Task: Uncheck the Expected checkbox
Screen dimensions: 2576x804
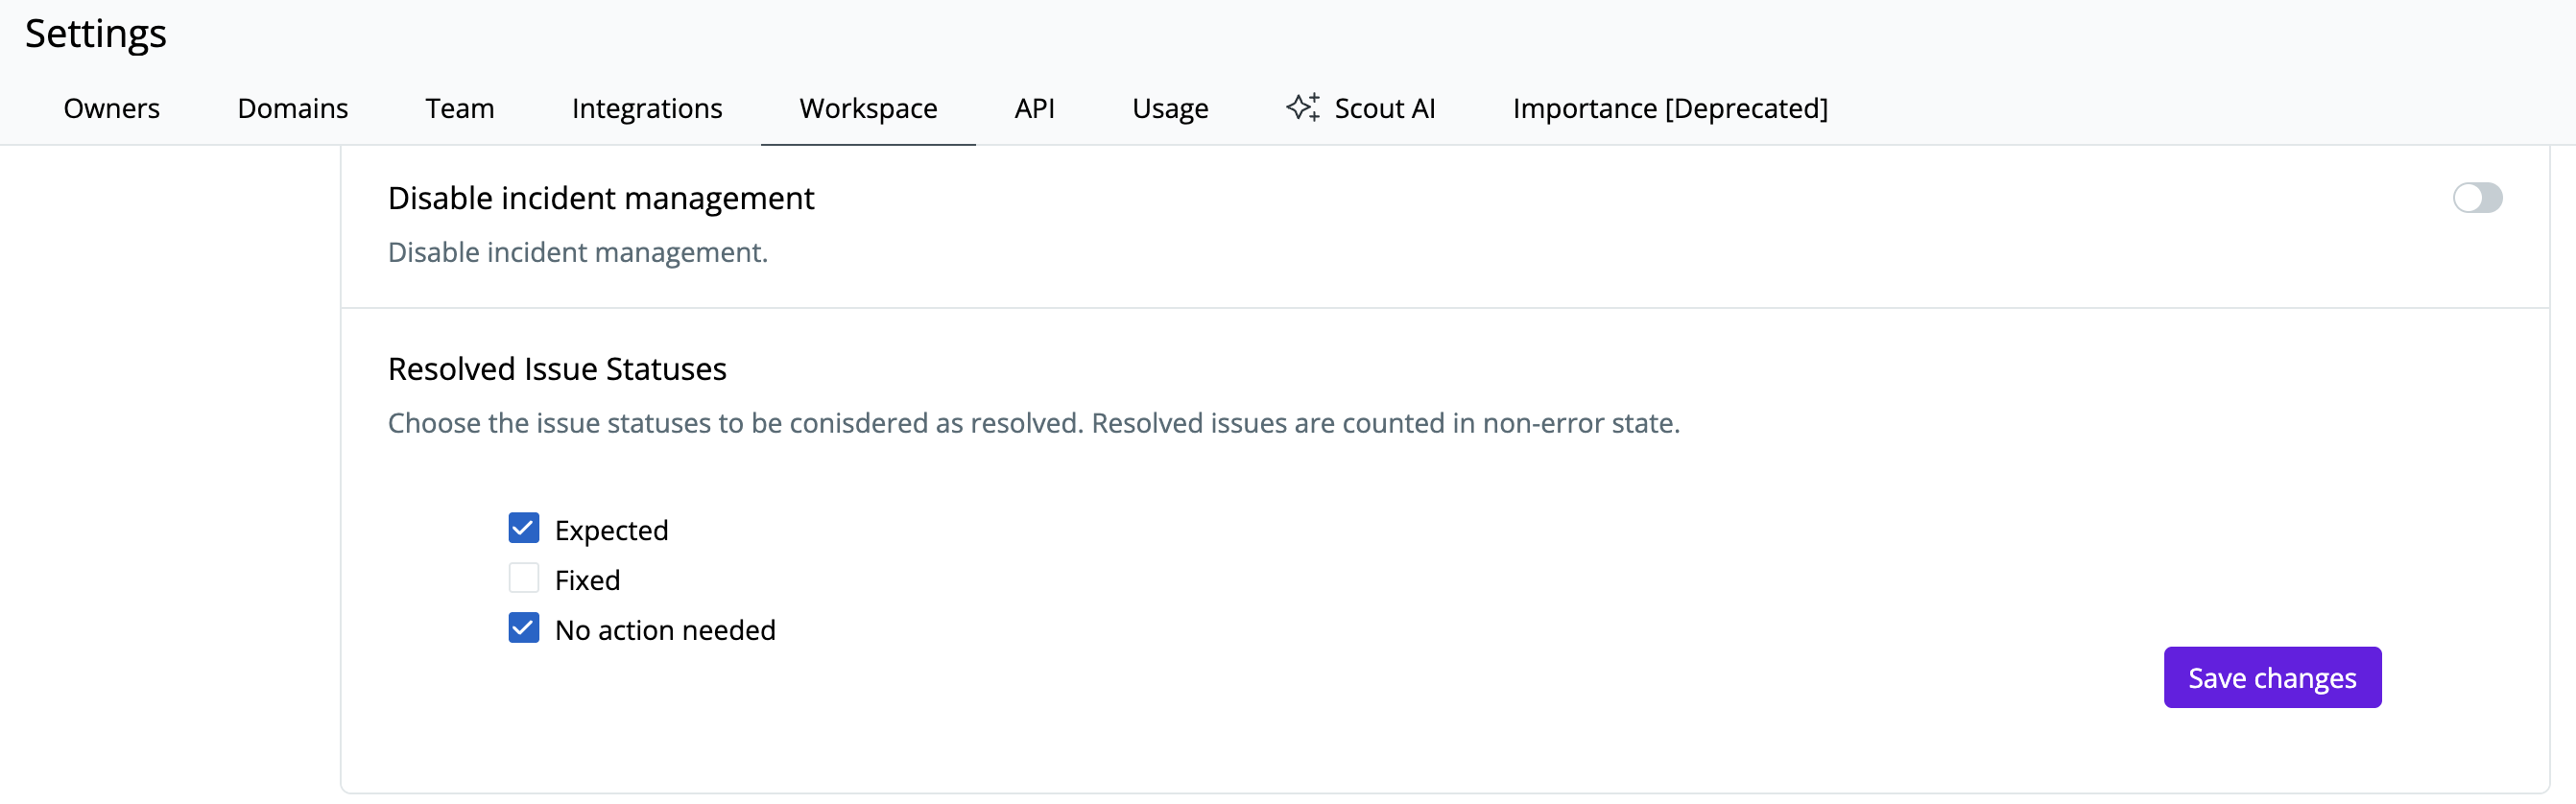Action: (524, 528)
